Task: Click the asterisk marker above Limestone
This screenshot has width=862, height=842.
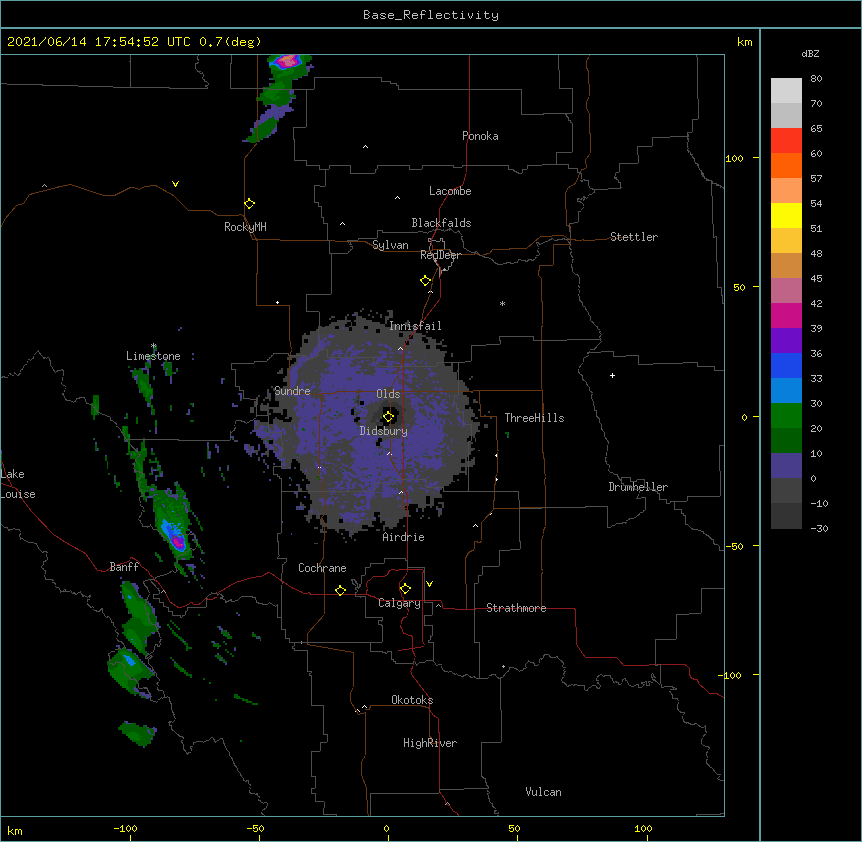Action: pyautogui.click(x=154, y=346)
